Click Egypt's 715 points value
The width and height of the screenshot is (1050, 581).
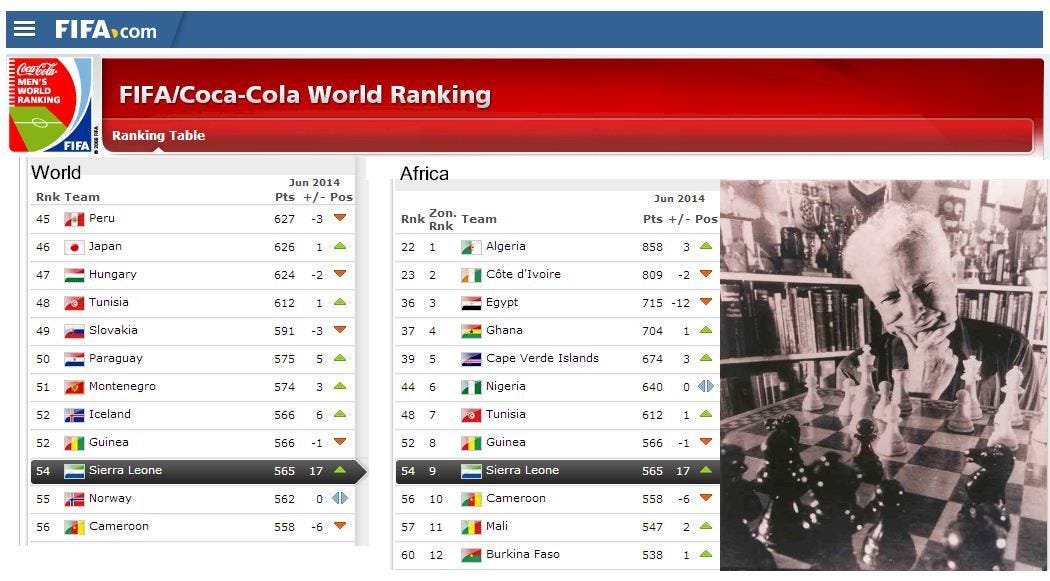pos(652,303)
